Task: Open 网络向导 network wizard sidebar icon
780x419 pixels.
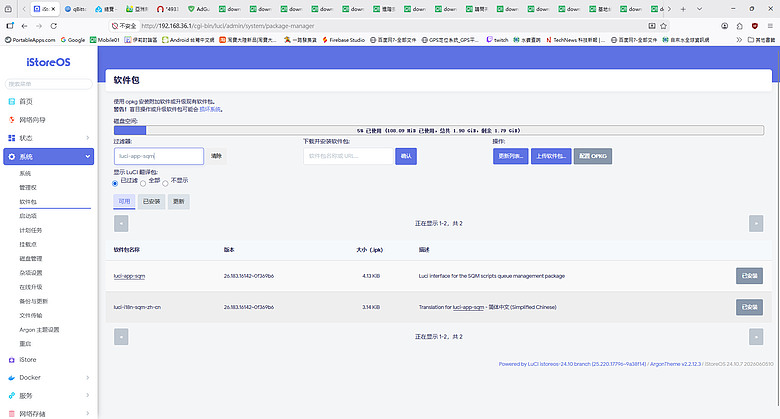Action: click(x=11, y=120)
